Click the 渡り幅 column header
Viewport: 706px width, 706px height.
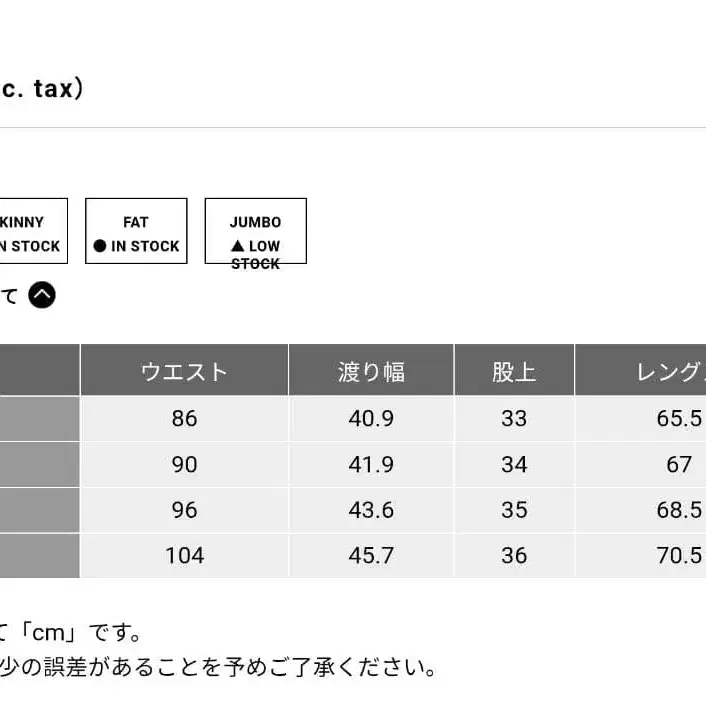click(371, 372)
